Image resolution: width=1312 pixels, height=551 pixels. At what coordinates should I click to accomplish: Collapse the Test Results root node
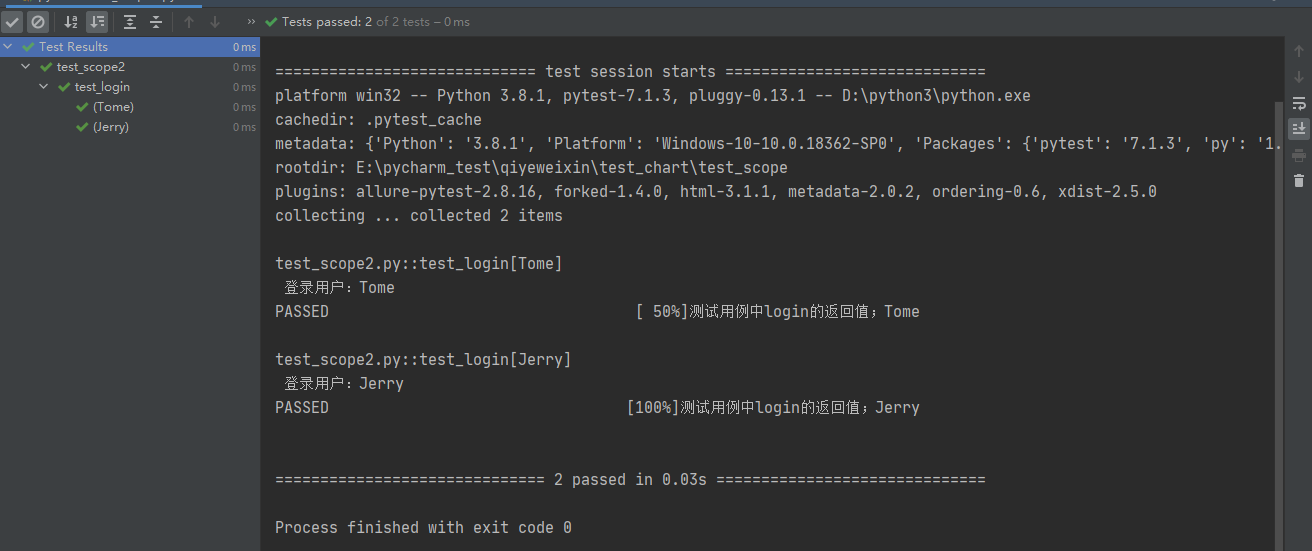point(8,47)
